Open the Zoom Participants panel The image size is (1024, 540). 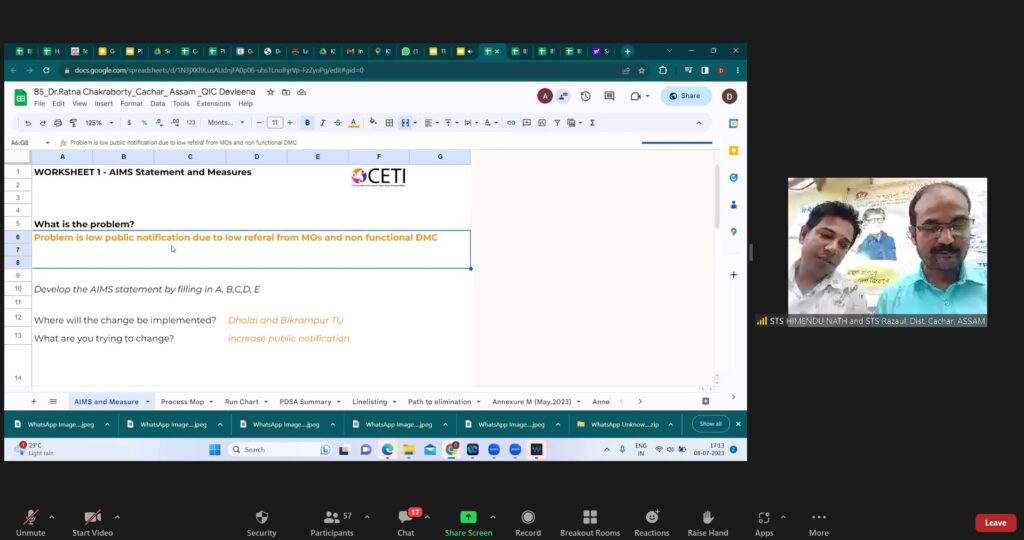pos(331,517)
